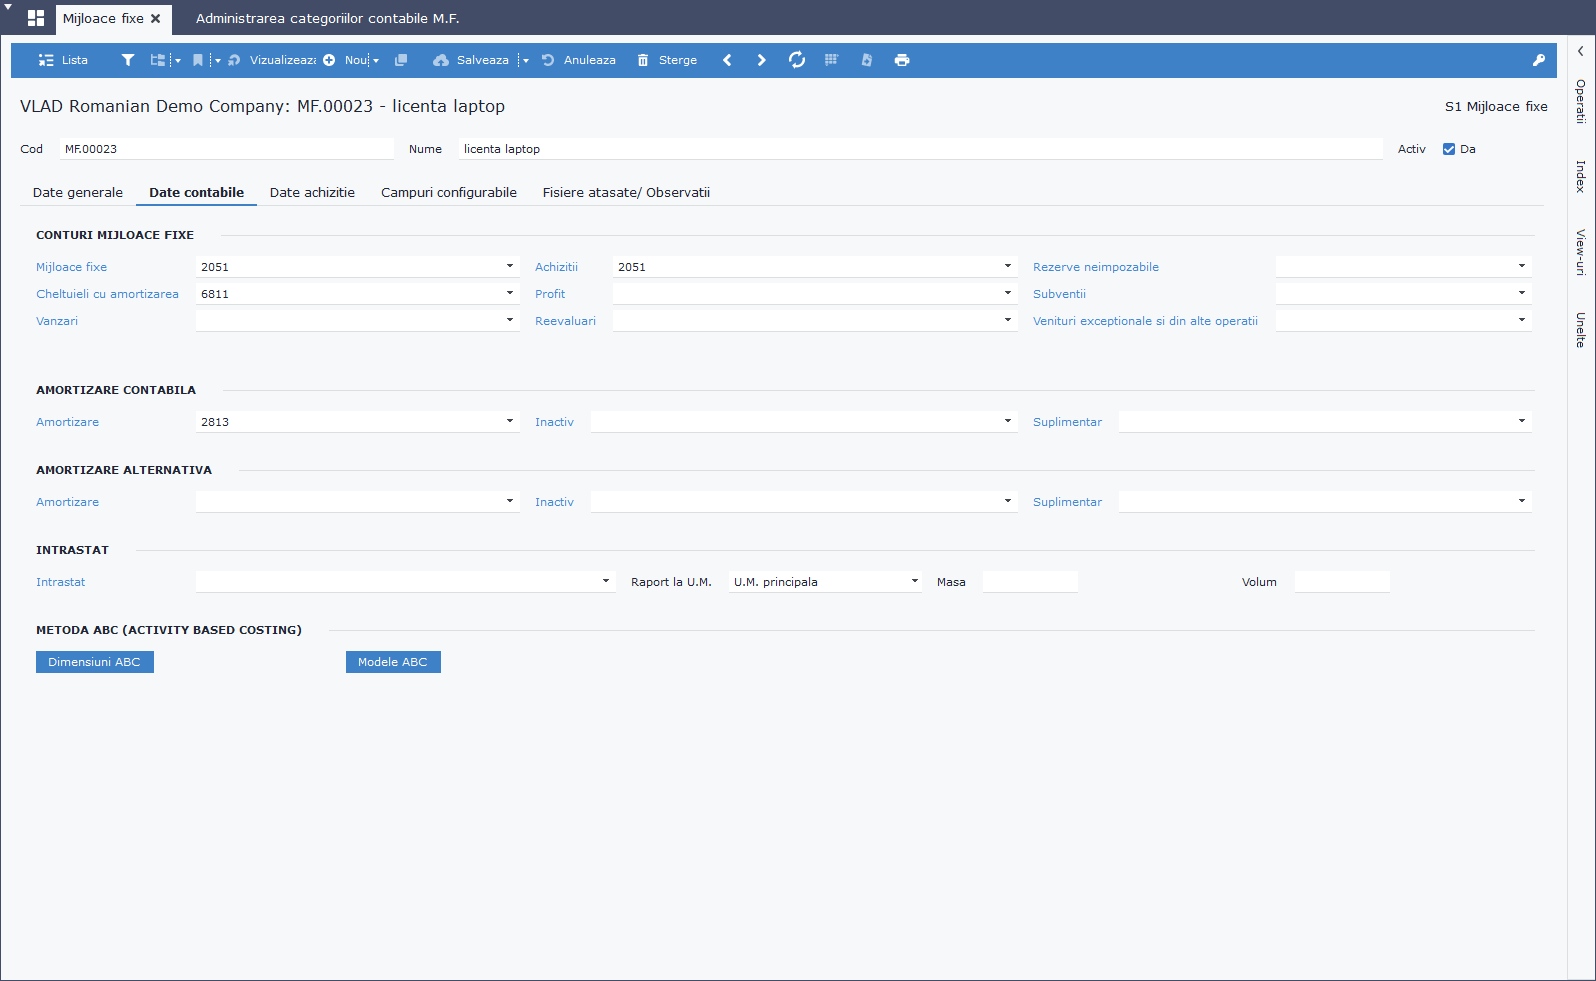
Task: Click the refresh icon
Action: pos(797,60)
